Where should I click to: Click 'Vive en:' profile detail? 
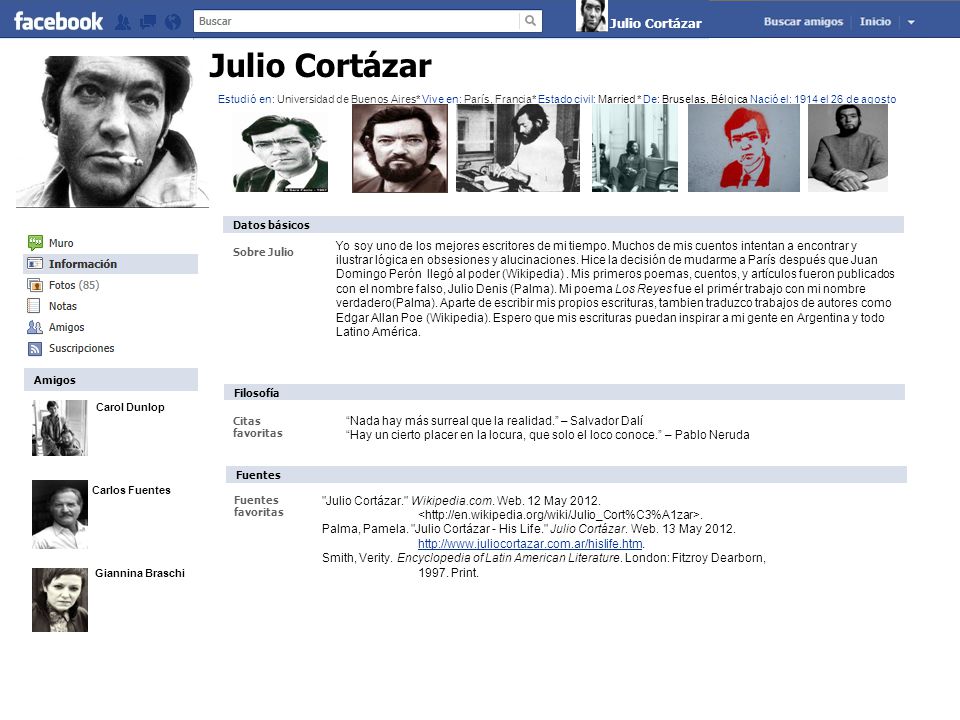441,99
